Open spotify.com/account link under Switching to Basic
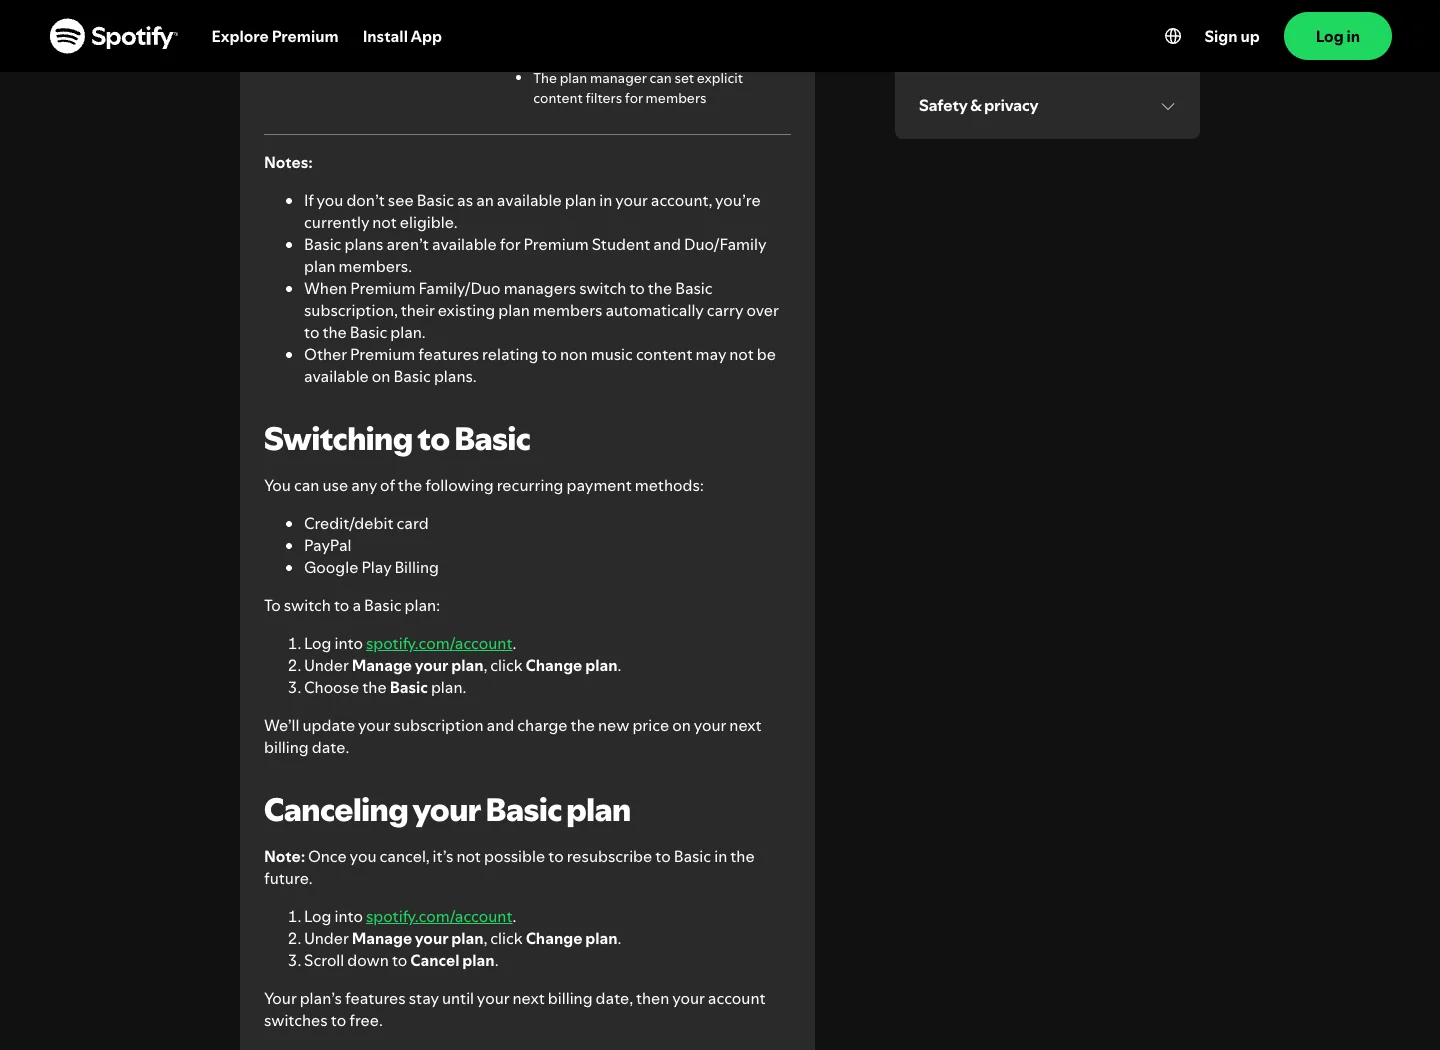 click(439, 644)
